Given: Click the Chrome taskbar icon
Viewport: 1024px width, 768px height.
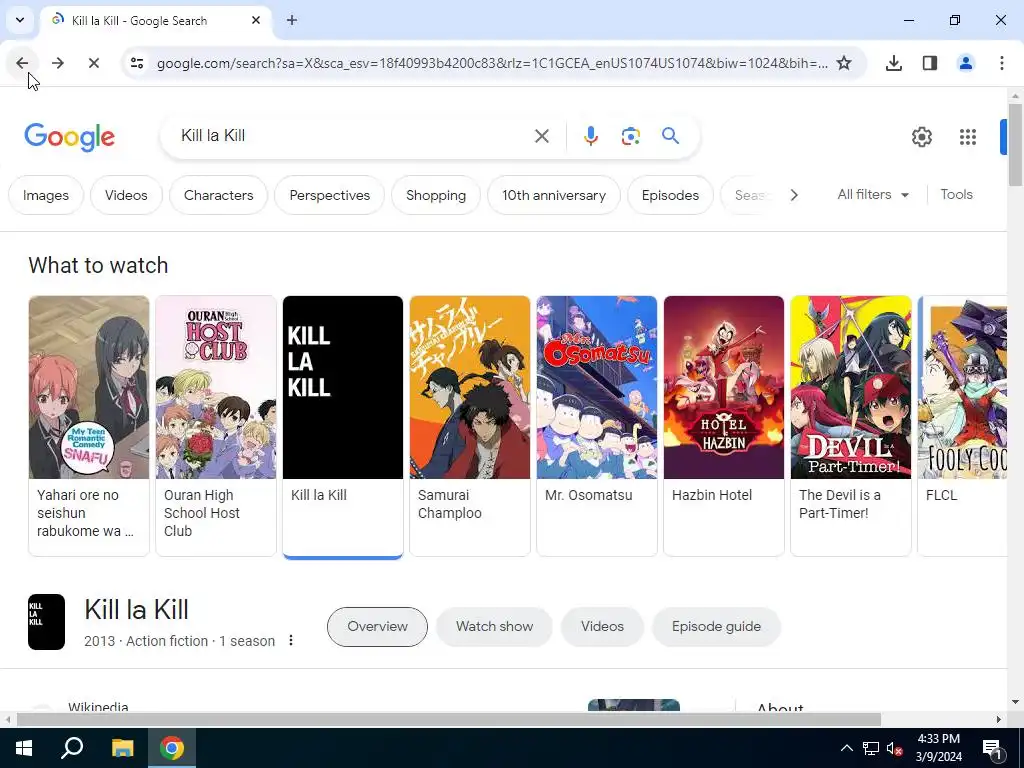Looking at the screenshot, I should coord(172,748).
